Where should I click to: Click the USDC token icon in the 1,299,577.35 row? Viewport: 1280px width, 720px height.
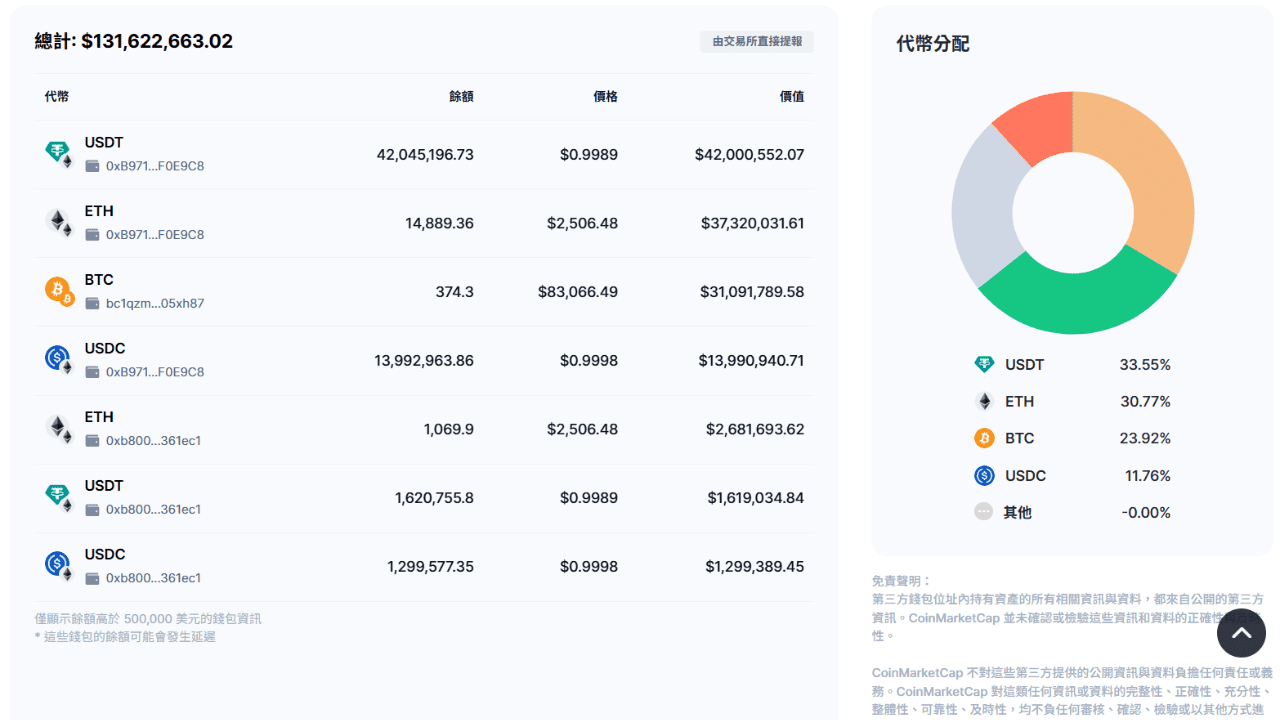pyautogui.click(x=59, y=566)
